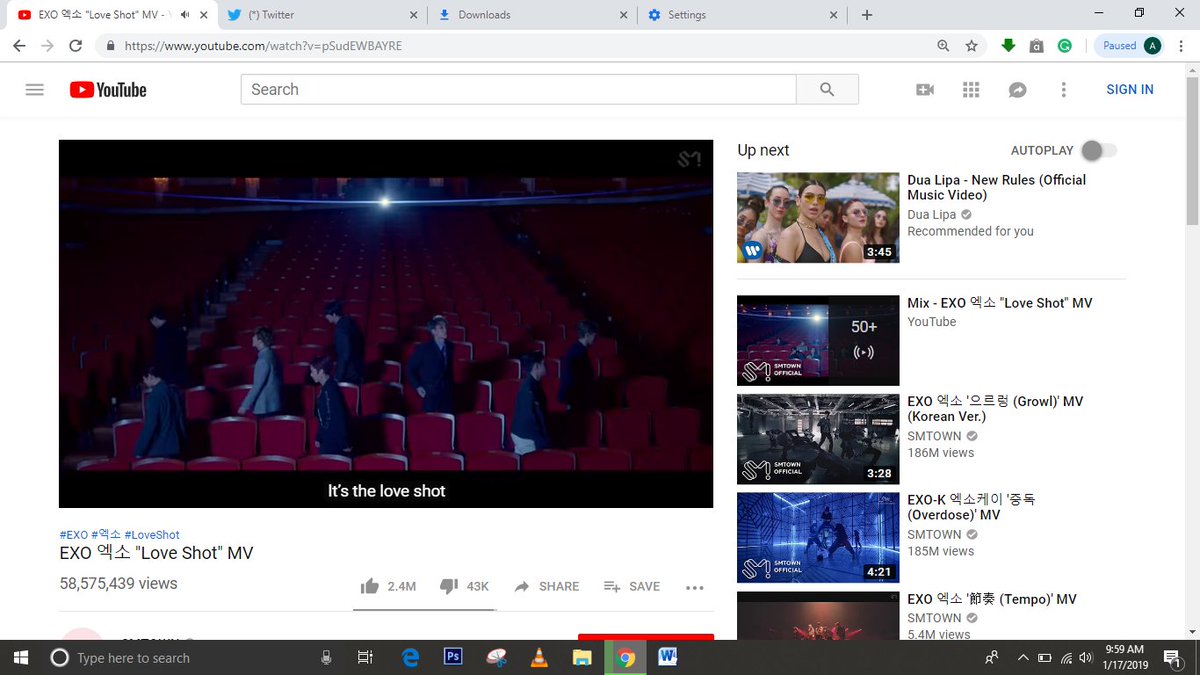Viewport: 1200px width, 675px height.
Task: Open Windows Start menu
Action: pos(21,657)
